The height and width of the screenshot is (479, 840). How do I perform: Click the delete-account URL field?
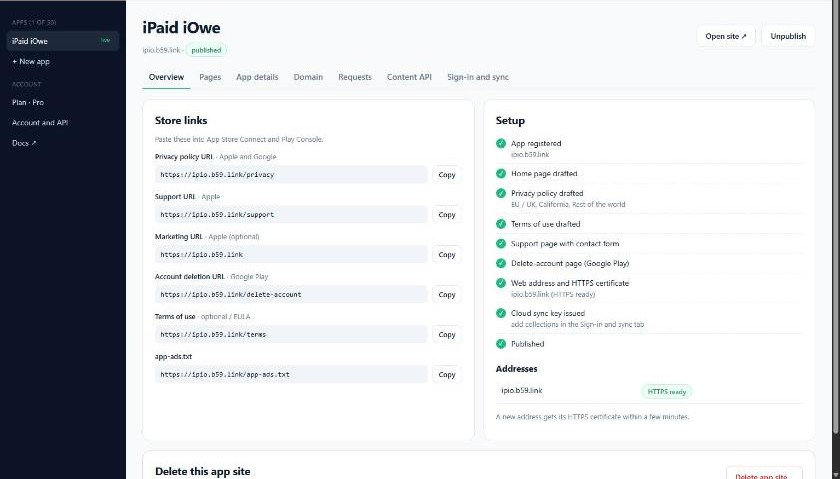point(291,295)
